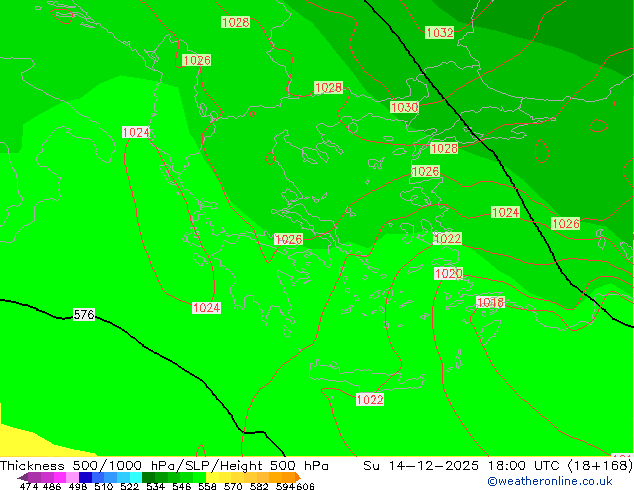Click the 522 legend value
The height and width of the screenshot is (490, 634).
[129, 486]
